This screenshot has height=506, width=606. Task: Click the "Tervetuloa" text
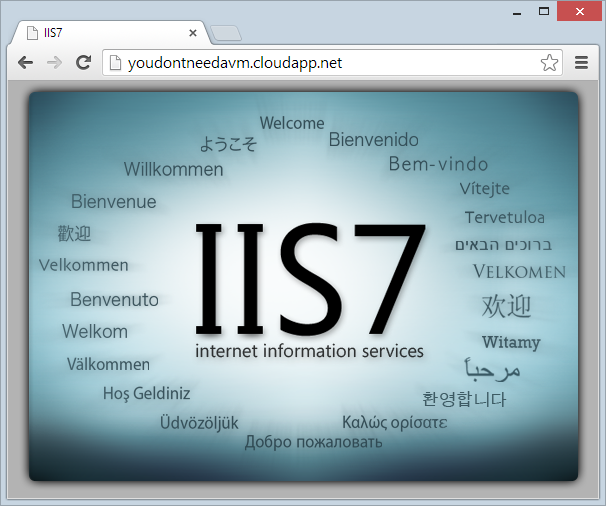[505, 218]
